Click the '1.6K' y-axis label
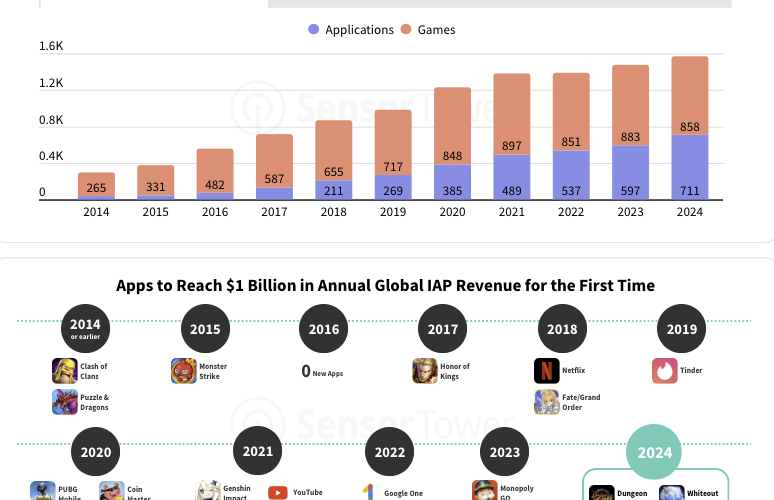This screenshot has width=774, height=500. (x=51, y=46)
